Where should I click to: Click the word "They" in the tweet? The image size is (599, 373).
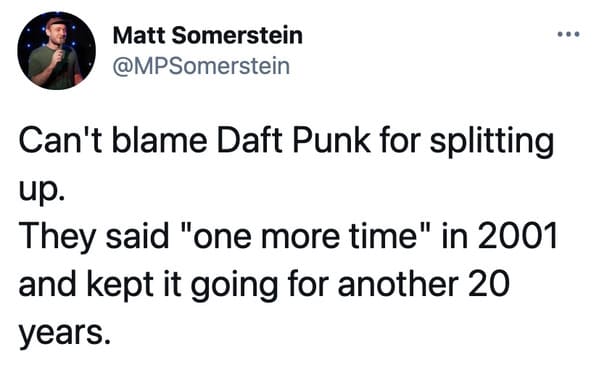tap(57, 237)
